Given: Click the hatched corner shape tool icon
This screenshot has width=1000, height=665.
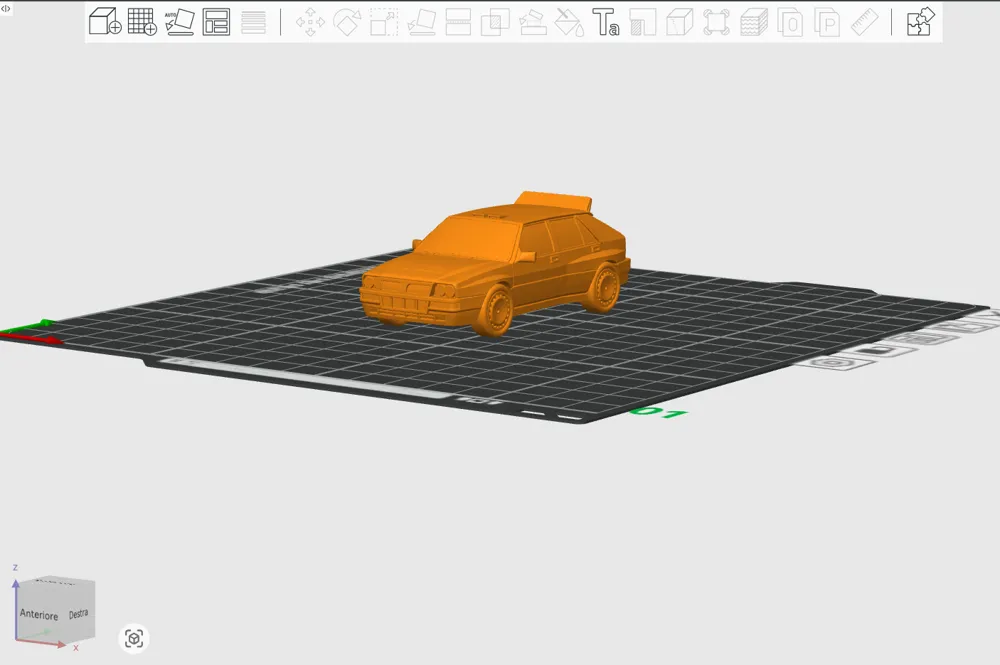Looking at the screenshot, I should click(643, 22).
